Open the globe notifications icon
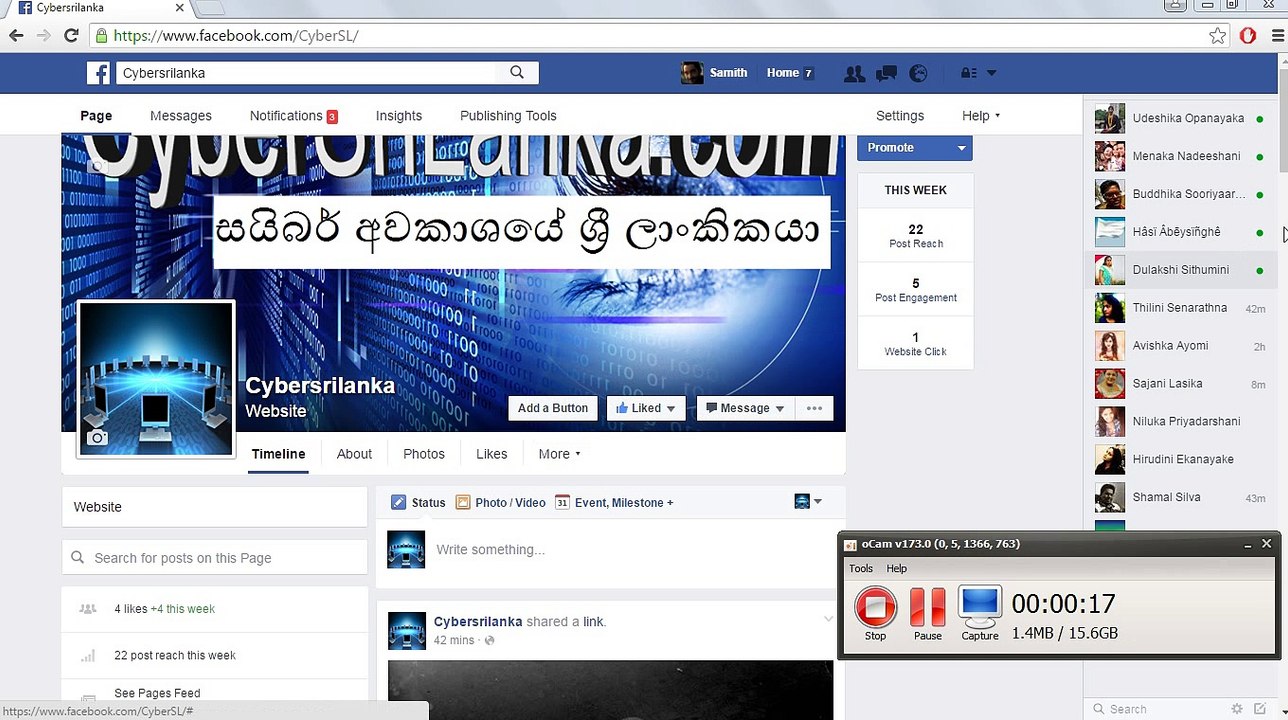 (918, 73)
